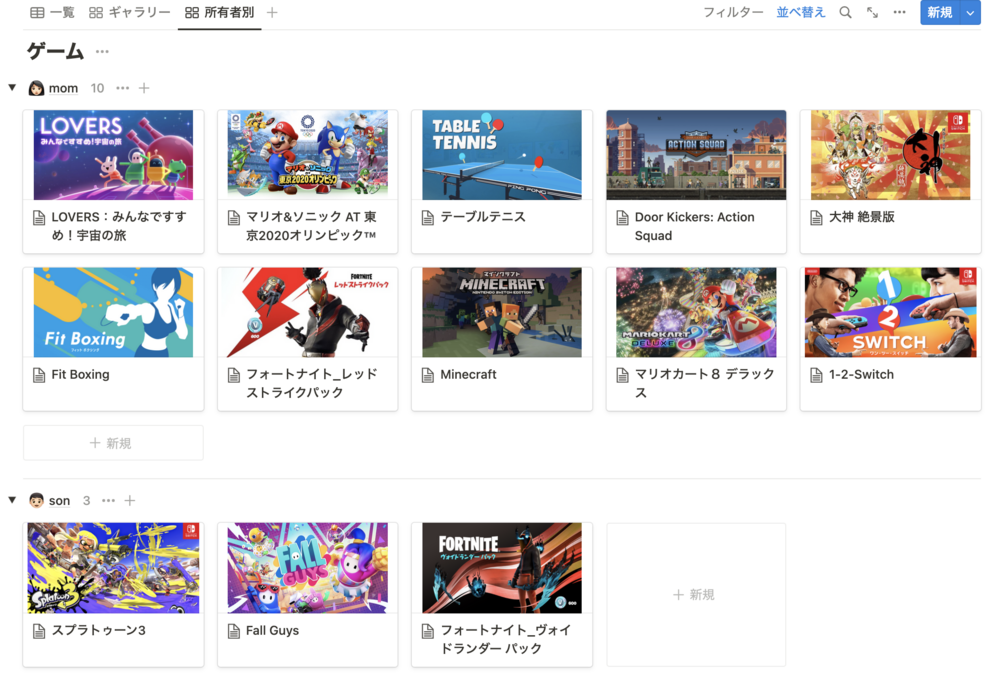Click the Mario Kart 8 Deluxe cover image
Screen dimensions: 1005x681
point(696,312)
